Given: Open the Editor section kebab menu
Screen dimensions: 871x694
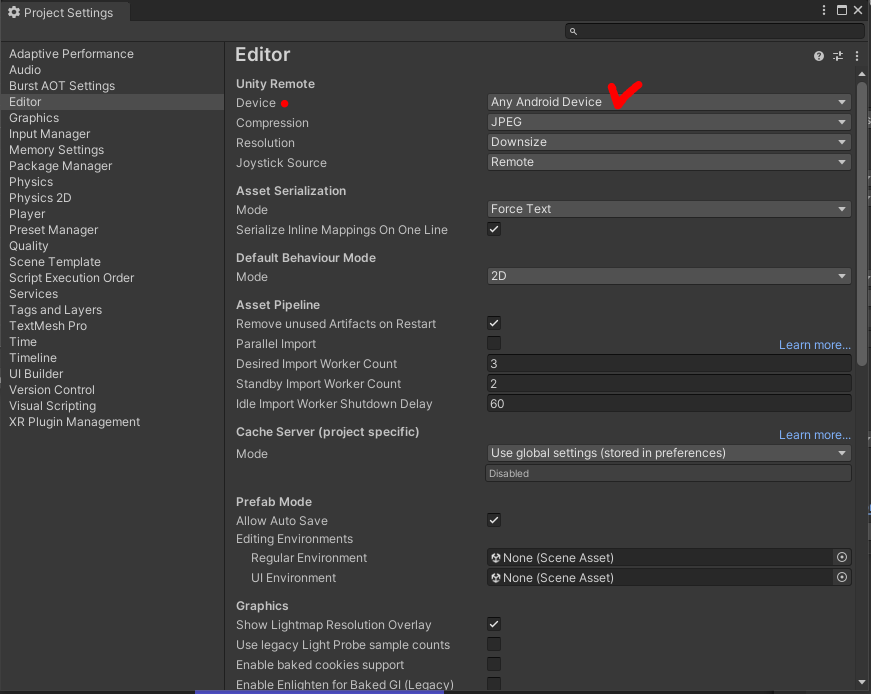Looking at the screenshot, I should (x=857, y=56).
